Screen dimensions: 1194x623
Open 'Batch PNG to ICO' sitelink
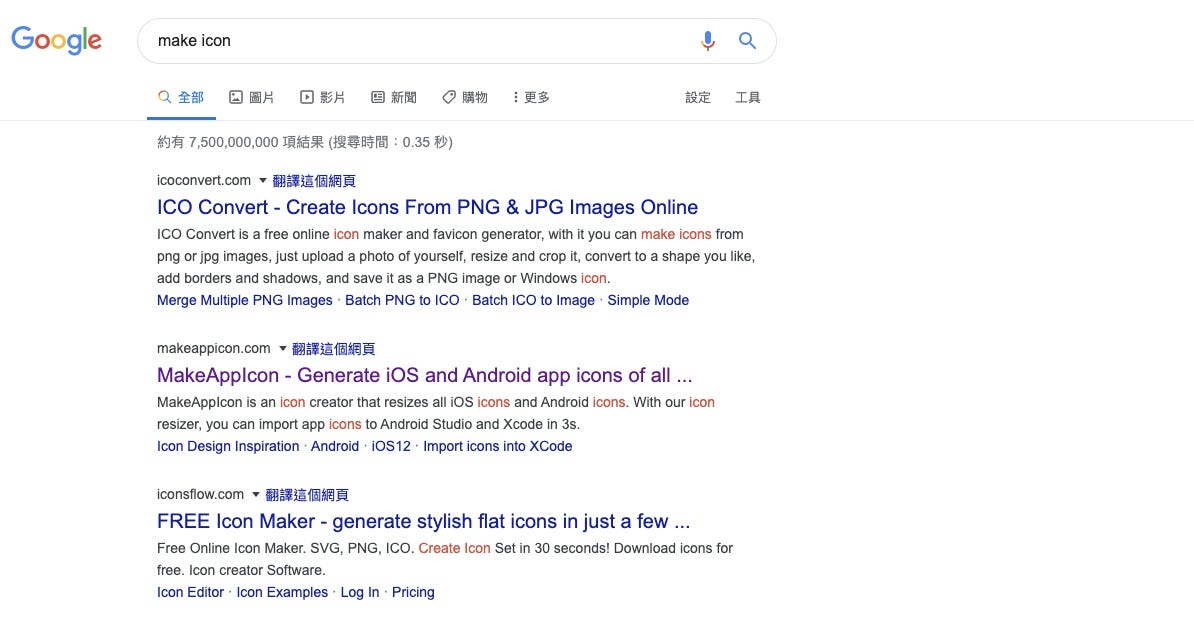pyautogui.click(x=402, y=300)
